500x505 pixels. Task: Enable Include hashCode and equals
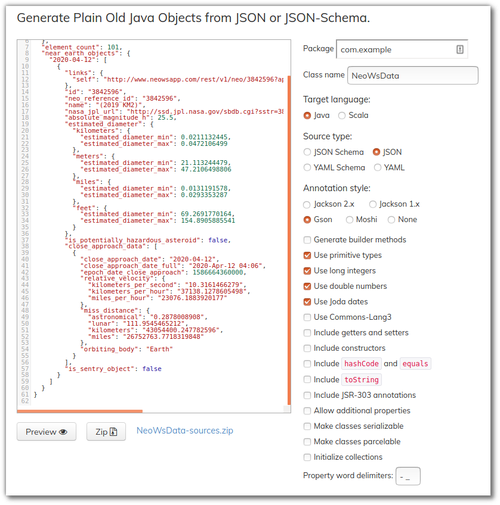pos(307,364)
